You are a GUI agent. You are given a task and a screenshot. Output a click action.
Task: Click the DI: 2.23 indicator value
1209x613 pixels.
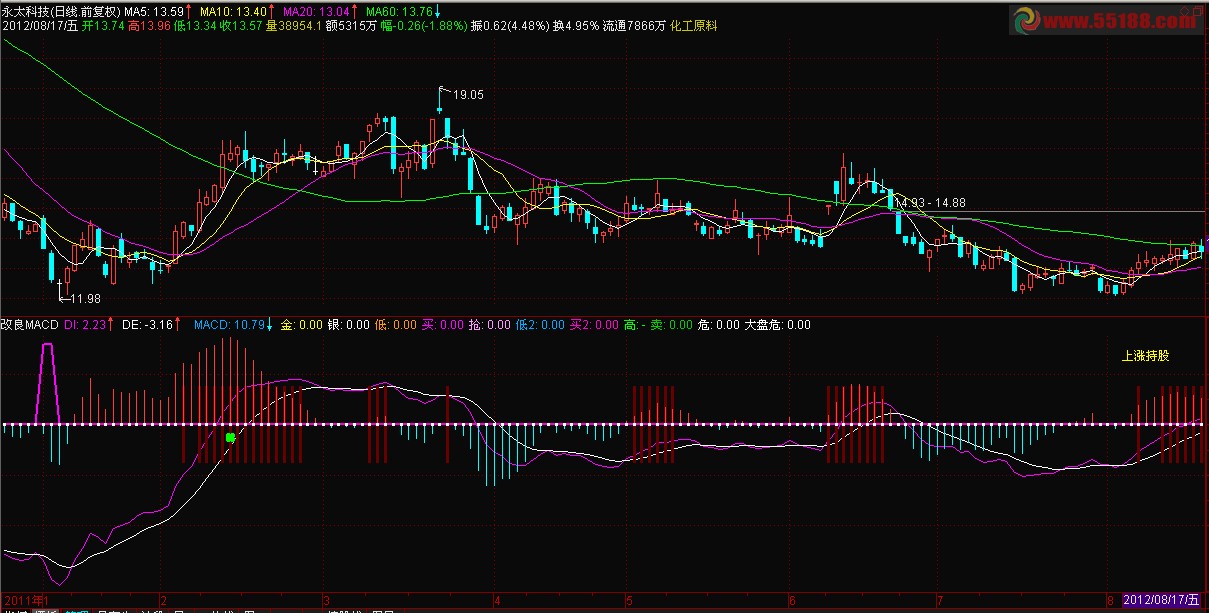click(x=84, y=325)
